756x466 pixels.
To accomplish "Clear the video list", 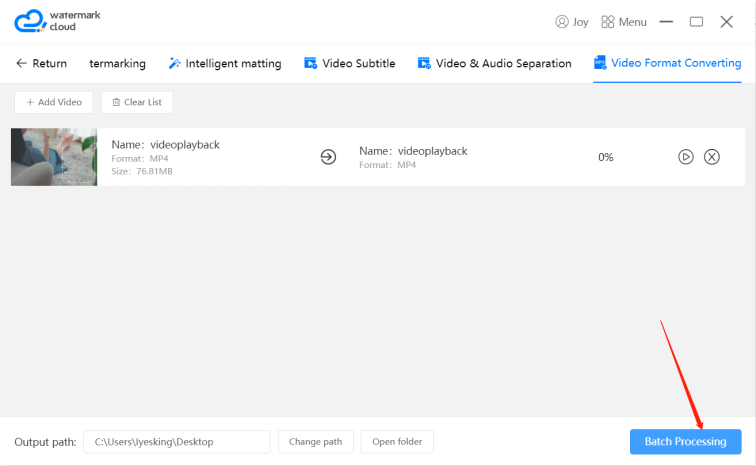I will click(136, 102).
